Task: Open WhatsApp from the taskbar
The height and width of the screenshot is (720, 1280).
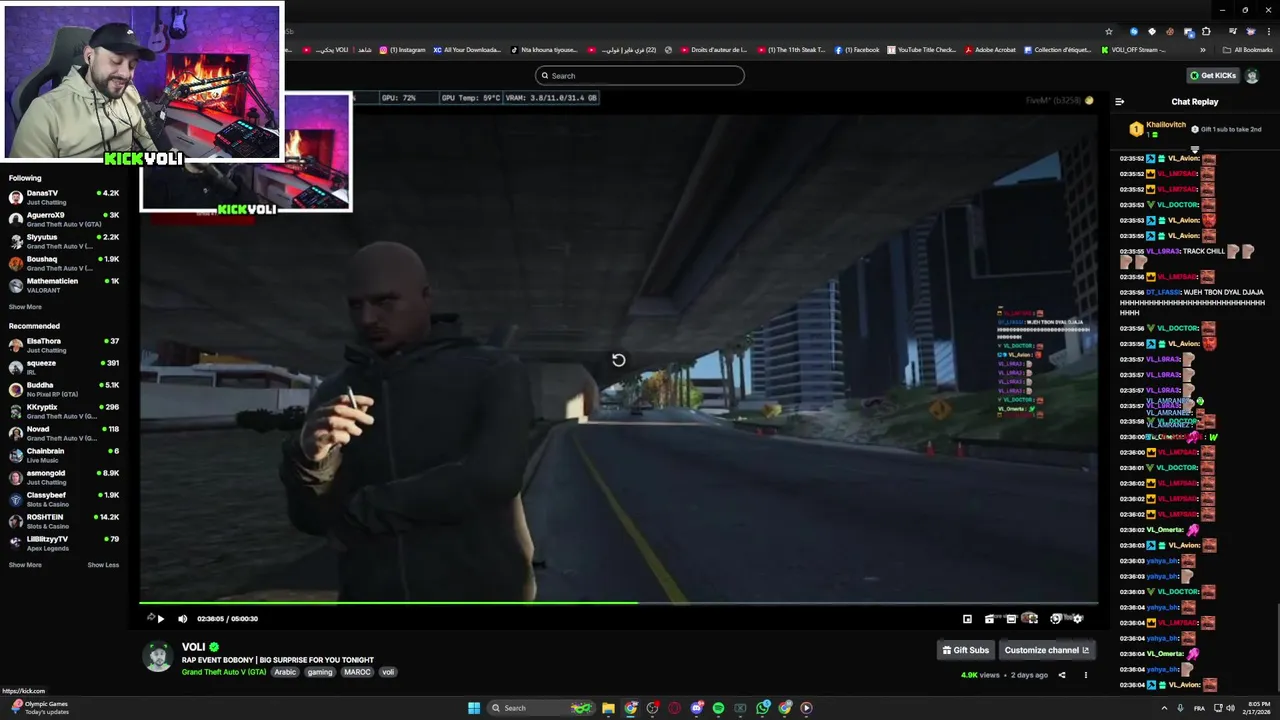Action: click(x=763, y=708)
